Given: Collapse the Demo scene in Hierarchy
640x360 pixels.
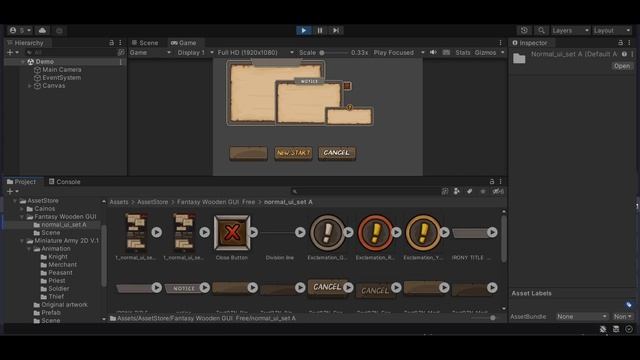Looking at the screenshot, I should [23, 62].
